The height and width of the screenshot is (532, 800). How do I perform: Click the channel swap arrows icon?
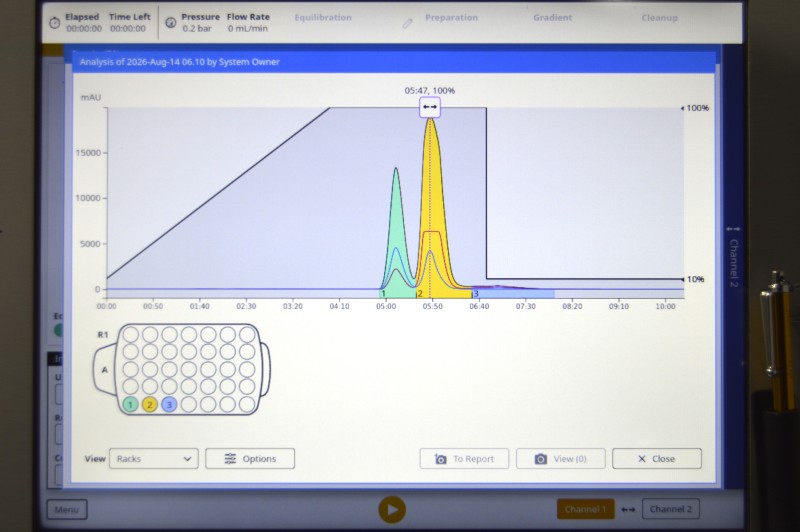(628, 510)
